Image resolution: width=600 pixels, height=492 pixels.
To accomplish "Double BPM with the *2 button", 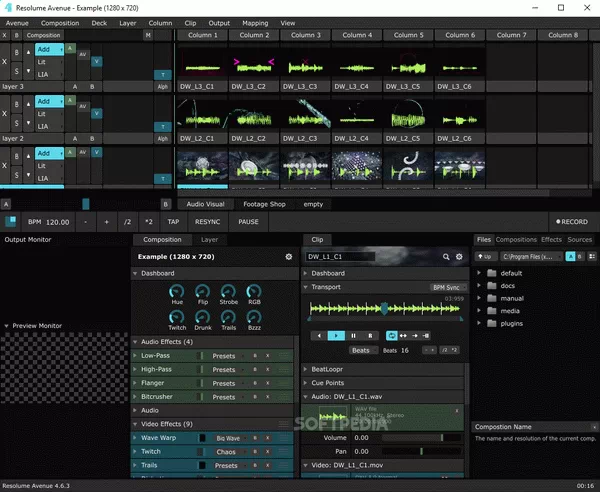I will coord(149,222).
